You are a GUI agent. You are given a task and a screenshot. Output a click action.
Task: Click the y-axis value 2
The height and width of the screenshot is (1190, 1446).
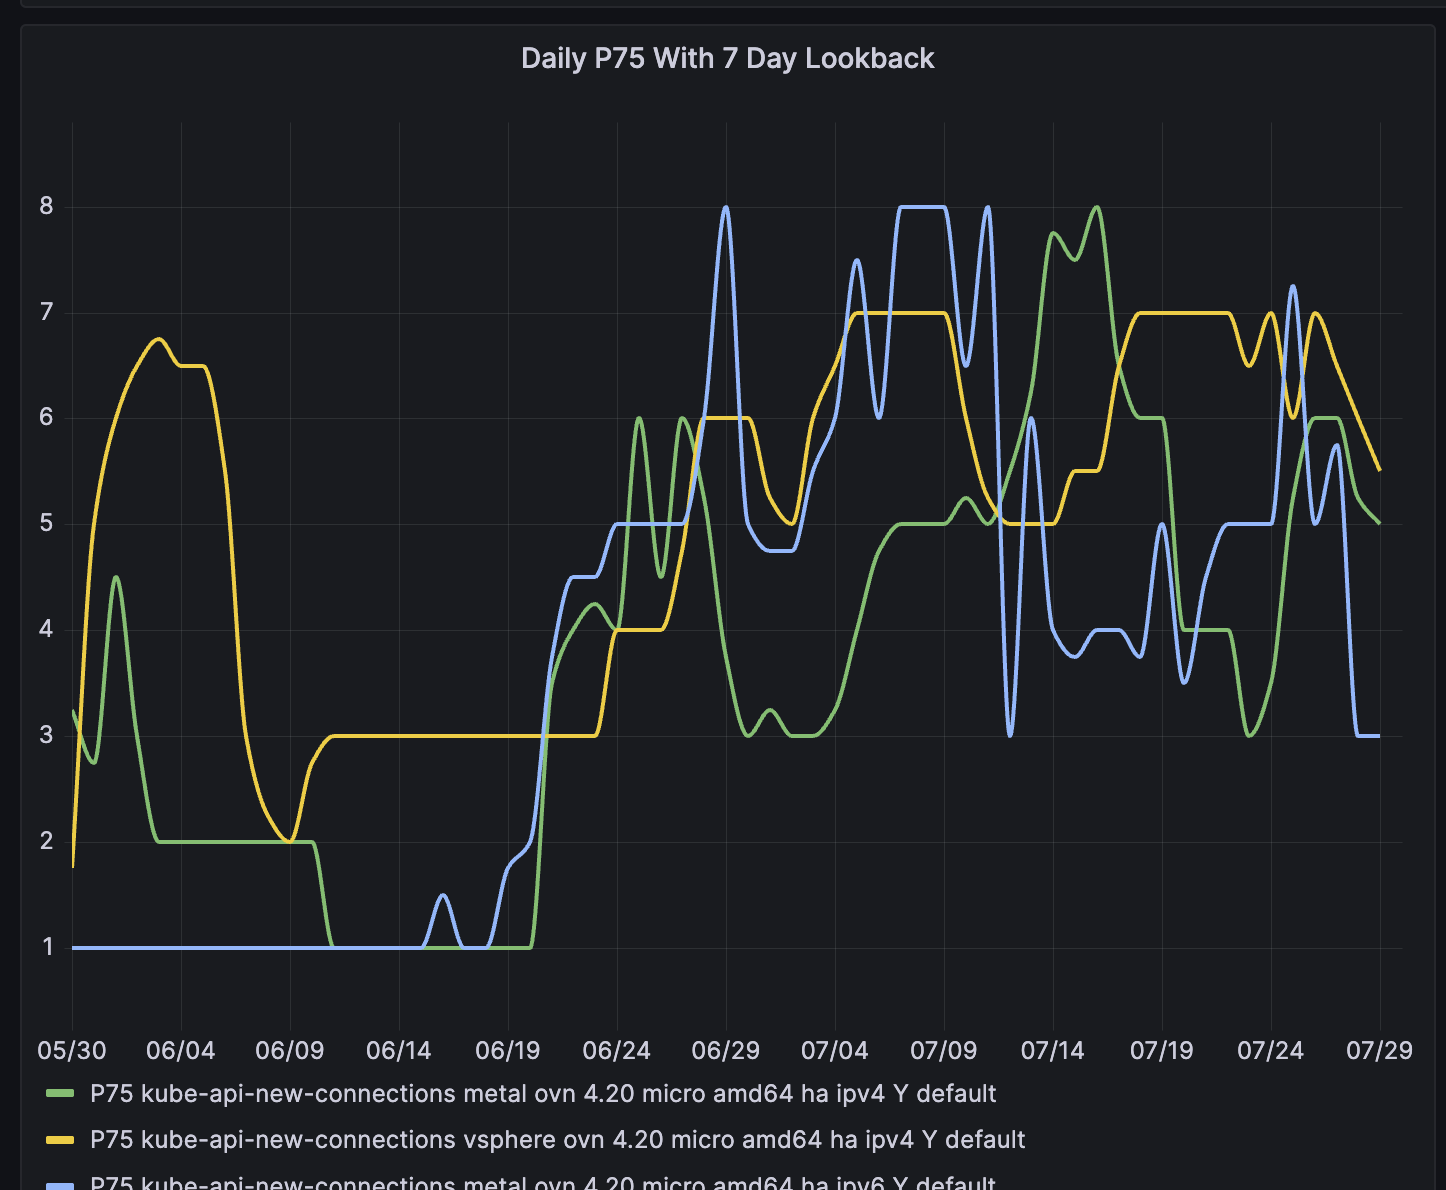coord(46,841)
